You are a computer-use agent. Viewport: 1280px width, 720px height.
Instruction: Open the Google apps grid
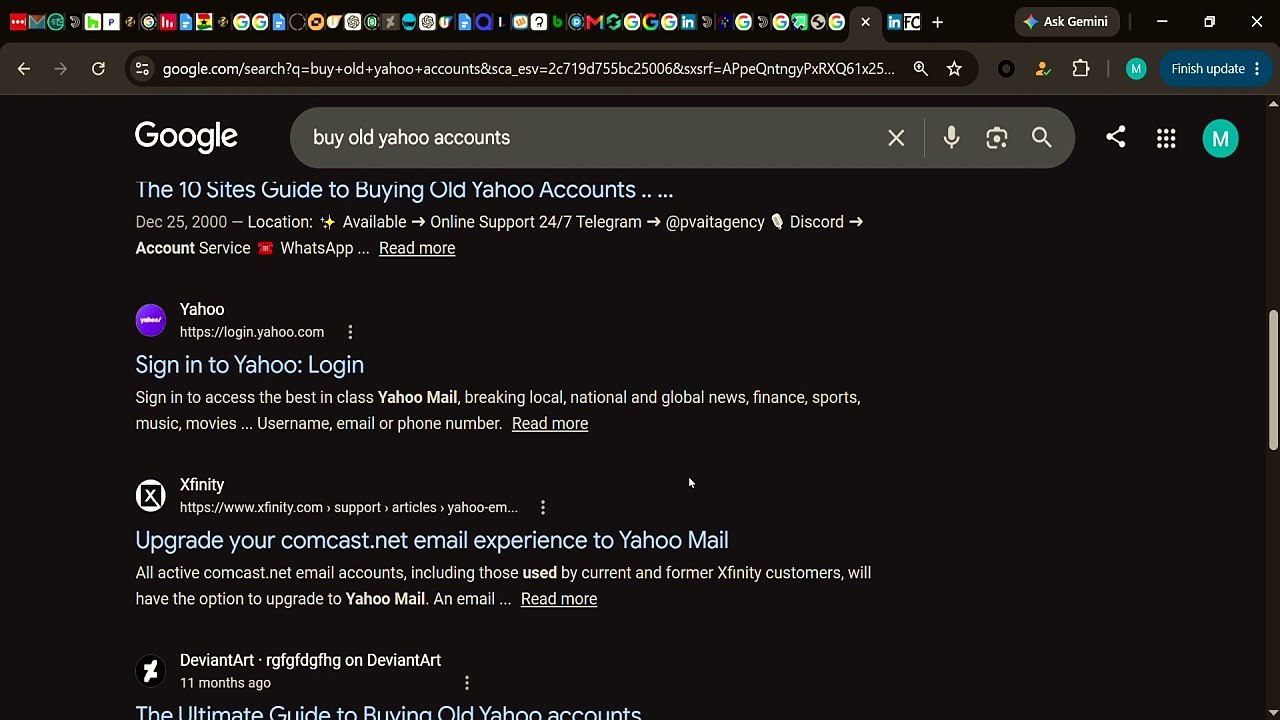pyautogui.click(x=1166, y=139)
